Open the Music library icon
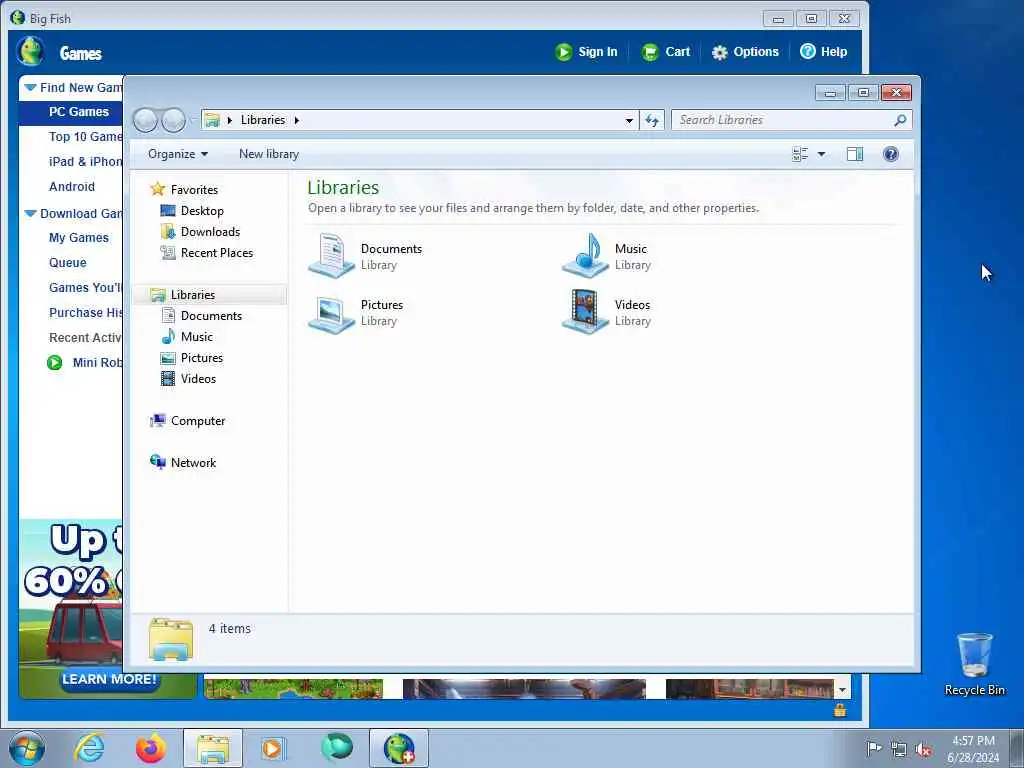Viewport: 1024px width, 768px height. (x=586, y=255)
